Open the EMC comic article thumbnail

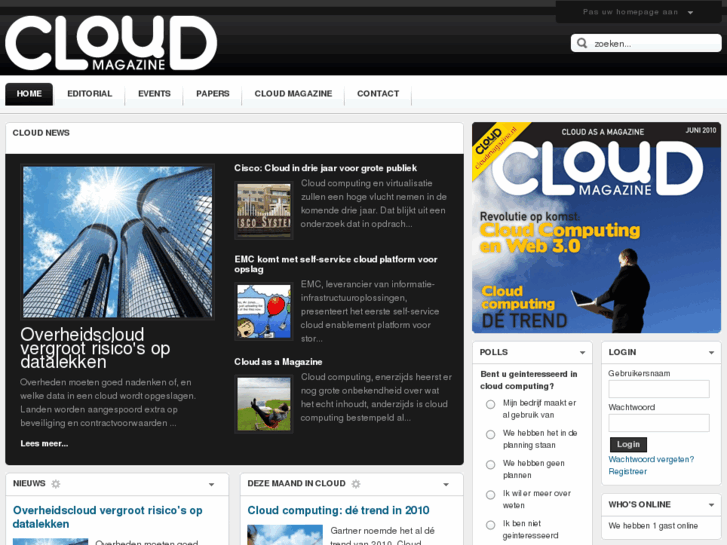click(264, 312)
